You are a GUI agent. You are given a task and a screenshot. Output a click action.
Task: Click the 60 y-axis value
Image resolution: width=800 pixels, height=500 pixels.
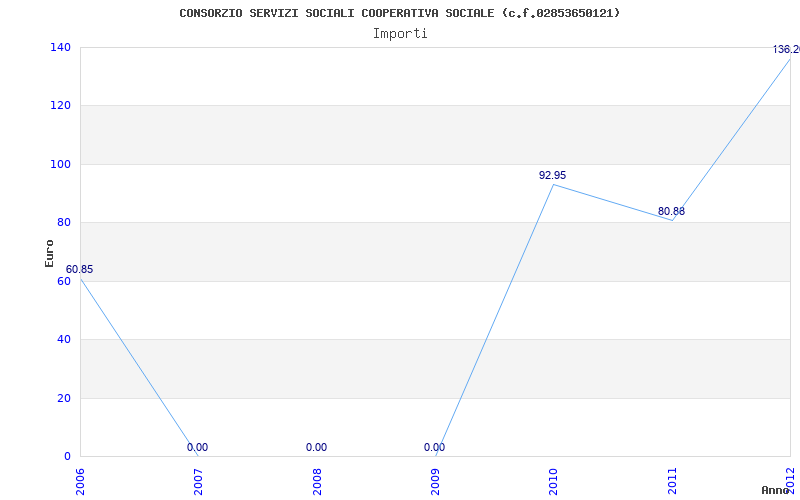(x=64, y=281)
